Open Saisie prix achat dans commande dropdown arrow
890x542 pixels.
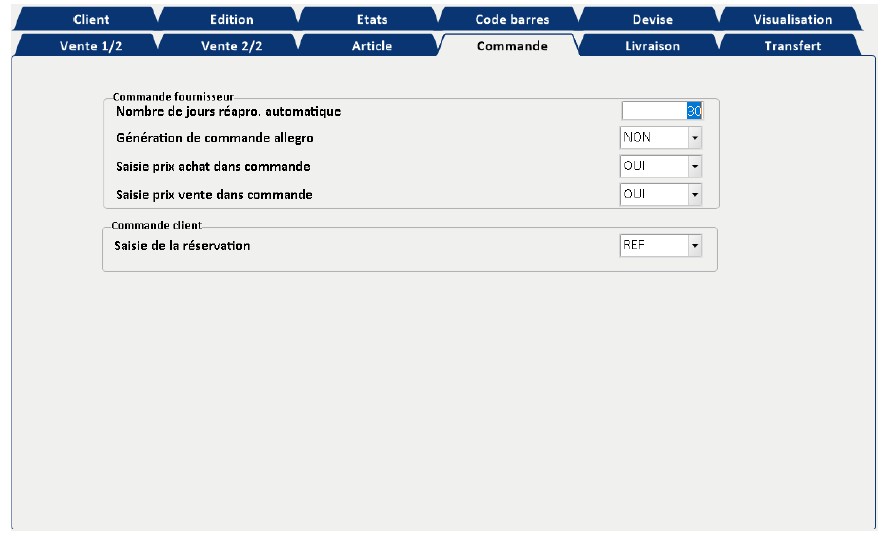(x=695, y=166)
